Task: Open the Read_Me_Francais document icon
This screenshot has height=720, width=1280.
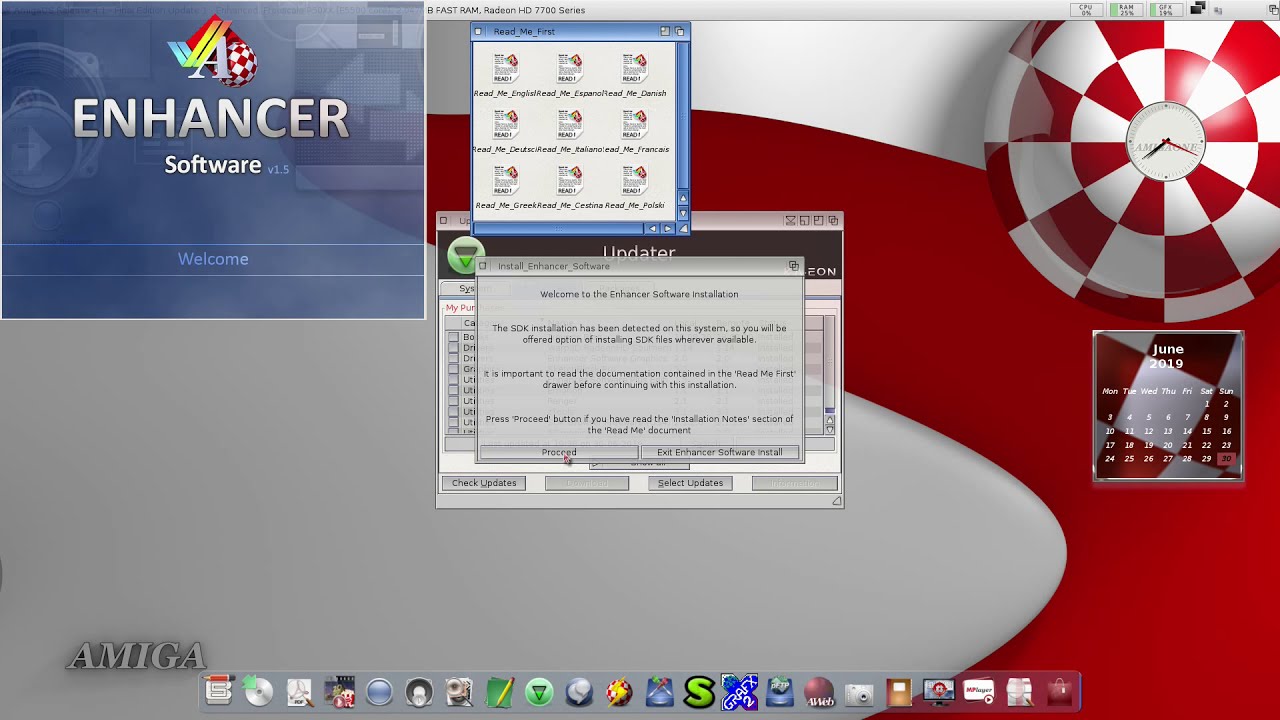Action: pos(634,125)
